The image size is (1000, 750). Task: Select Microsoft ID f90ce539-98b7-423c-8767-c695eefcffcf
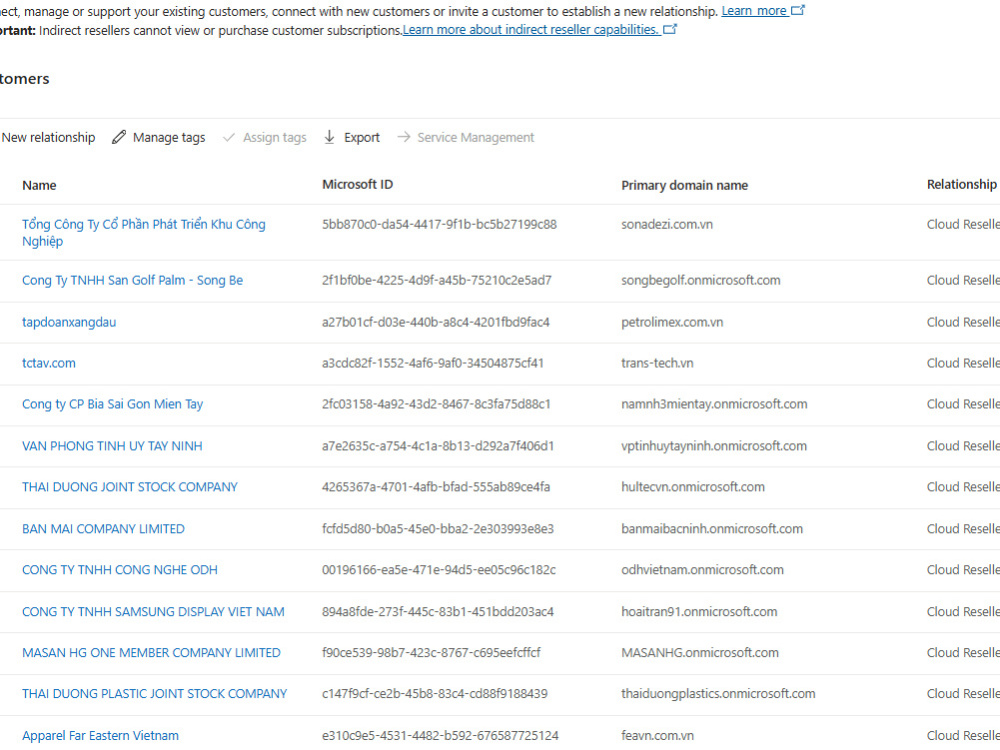pyautogui.click(x=431, y=652)
